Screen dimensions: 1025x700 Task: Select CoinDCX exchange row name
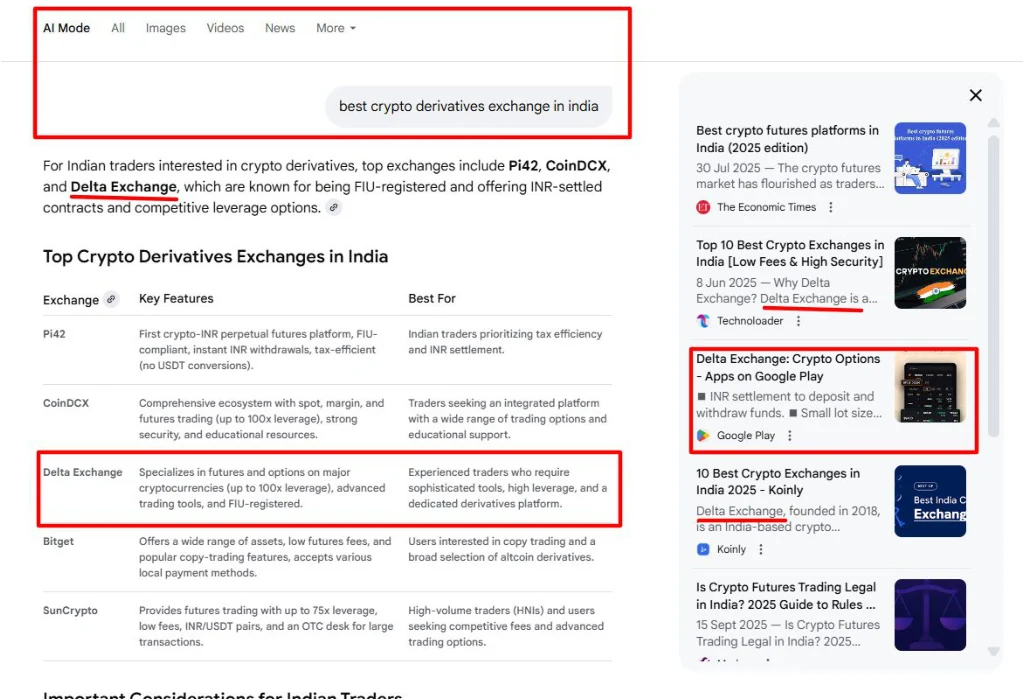(65, 403)
